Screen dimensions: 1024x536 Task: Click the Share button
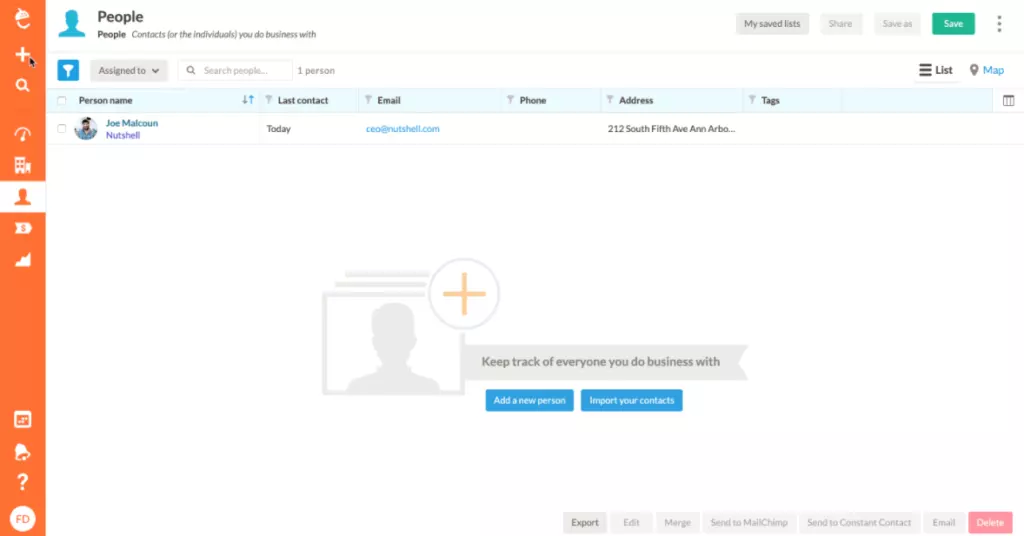[x=840, y=24]
